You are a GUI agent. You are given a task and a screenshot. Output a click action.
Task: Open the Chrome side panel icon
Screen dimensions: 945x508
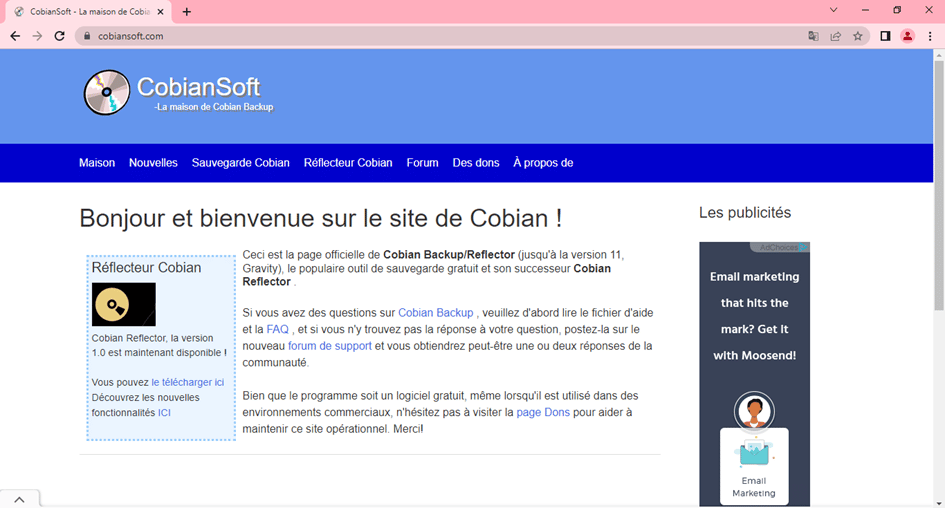click(x=885, y=36)
